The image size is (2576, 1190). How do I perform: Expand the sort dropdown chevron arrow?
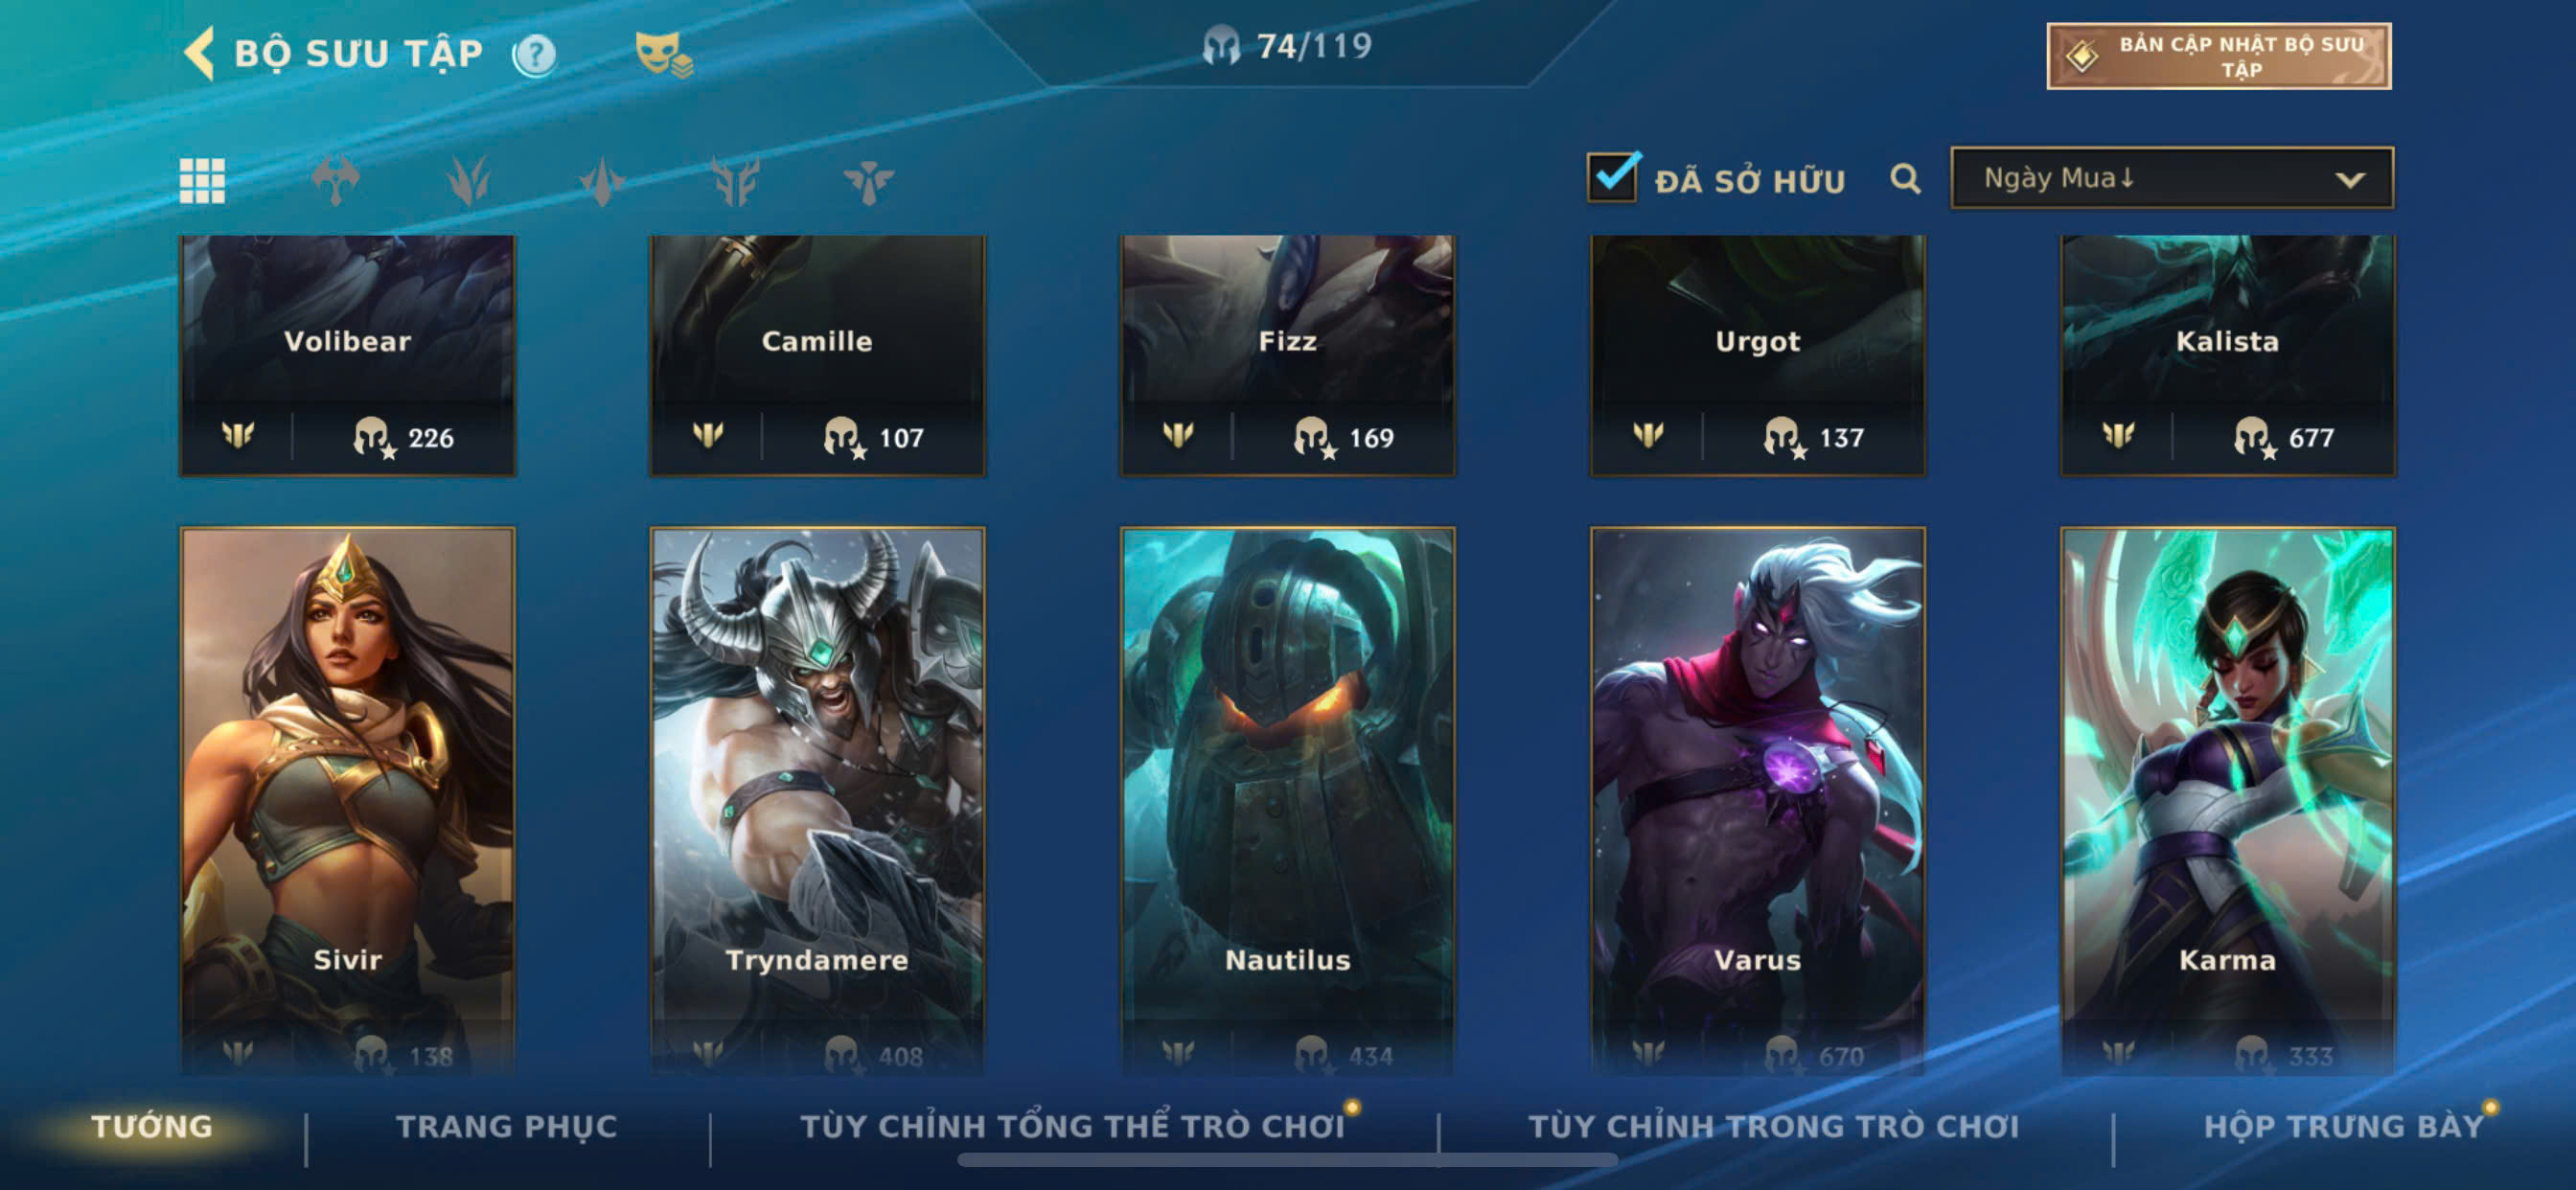(2349, 180)
